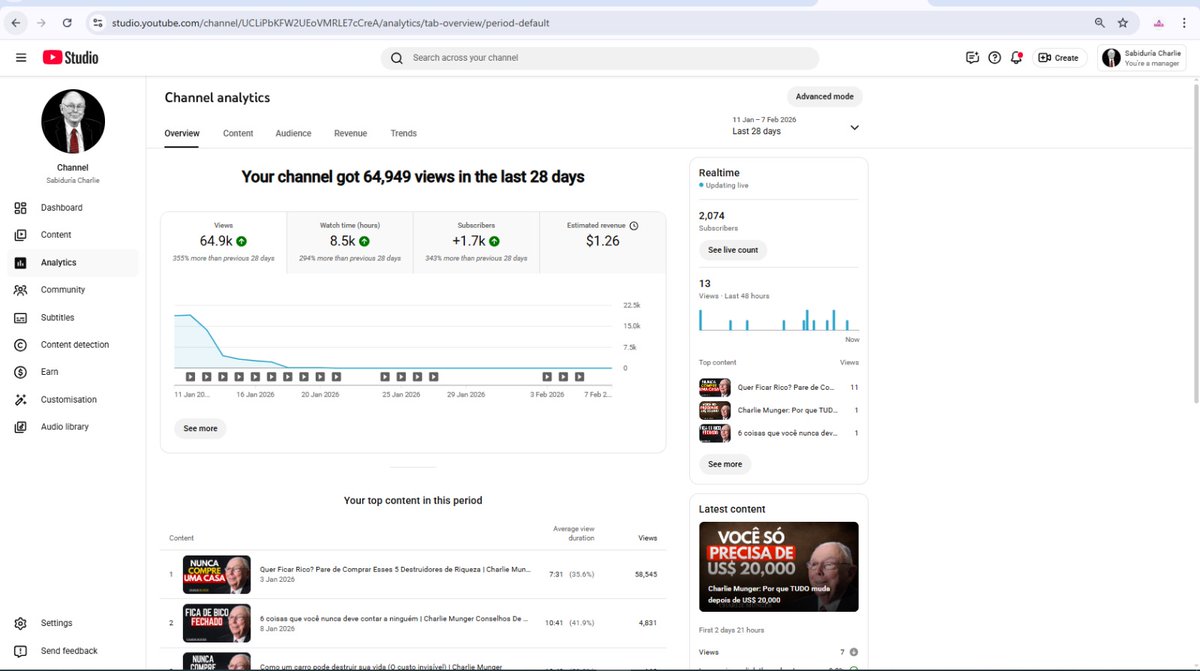The image size is (1200, 671).
Task: Click See live count button
Action: (x=733, y=250)
